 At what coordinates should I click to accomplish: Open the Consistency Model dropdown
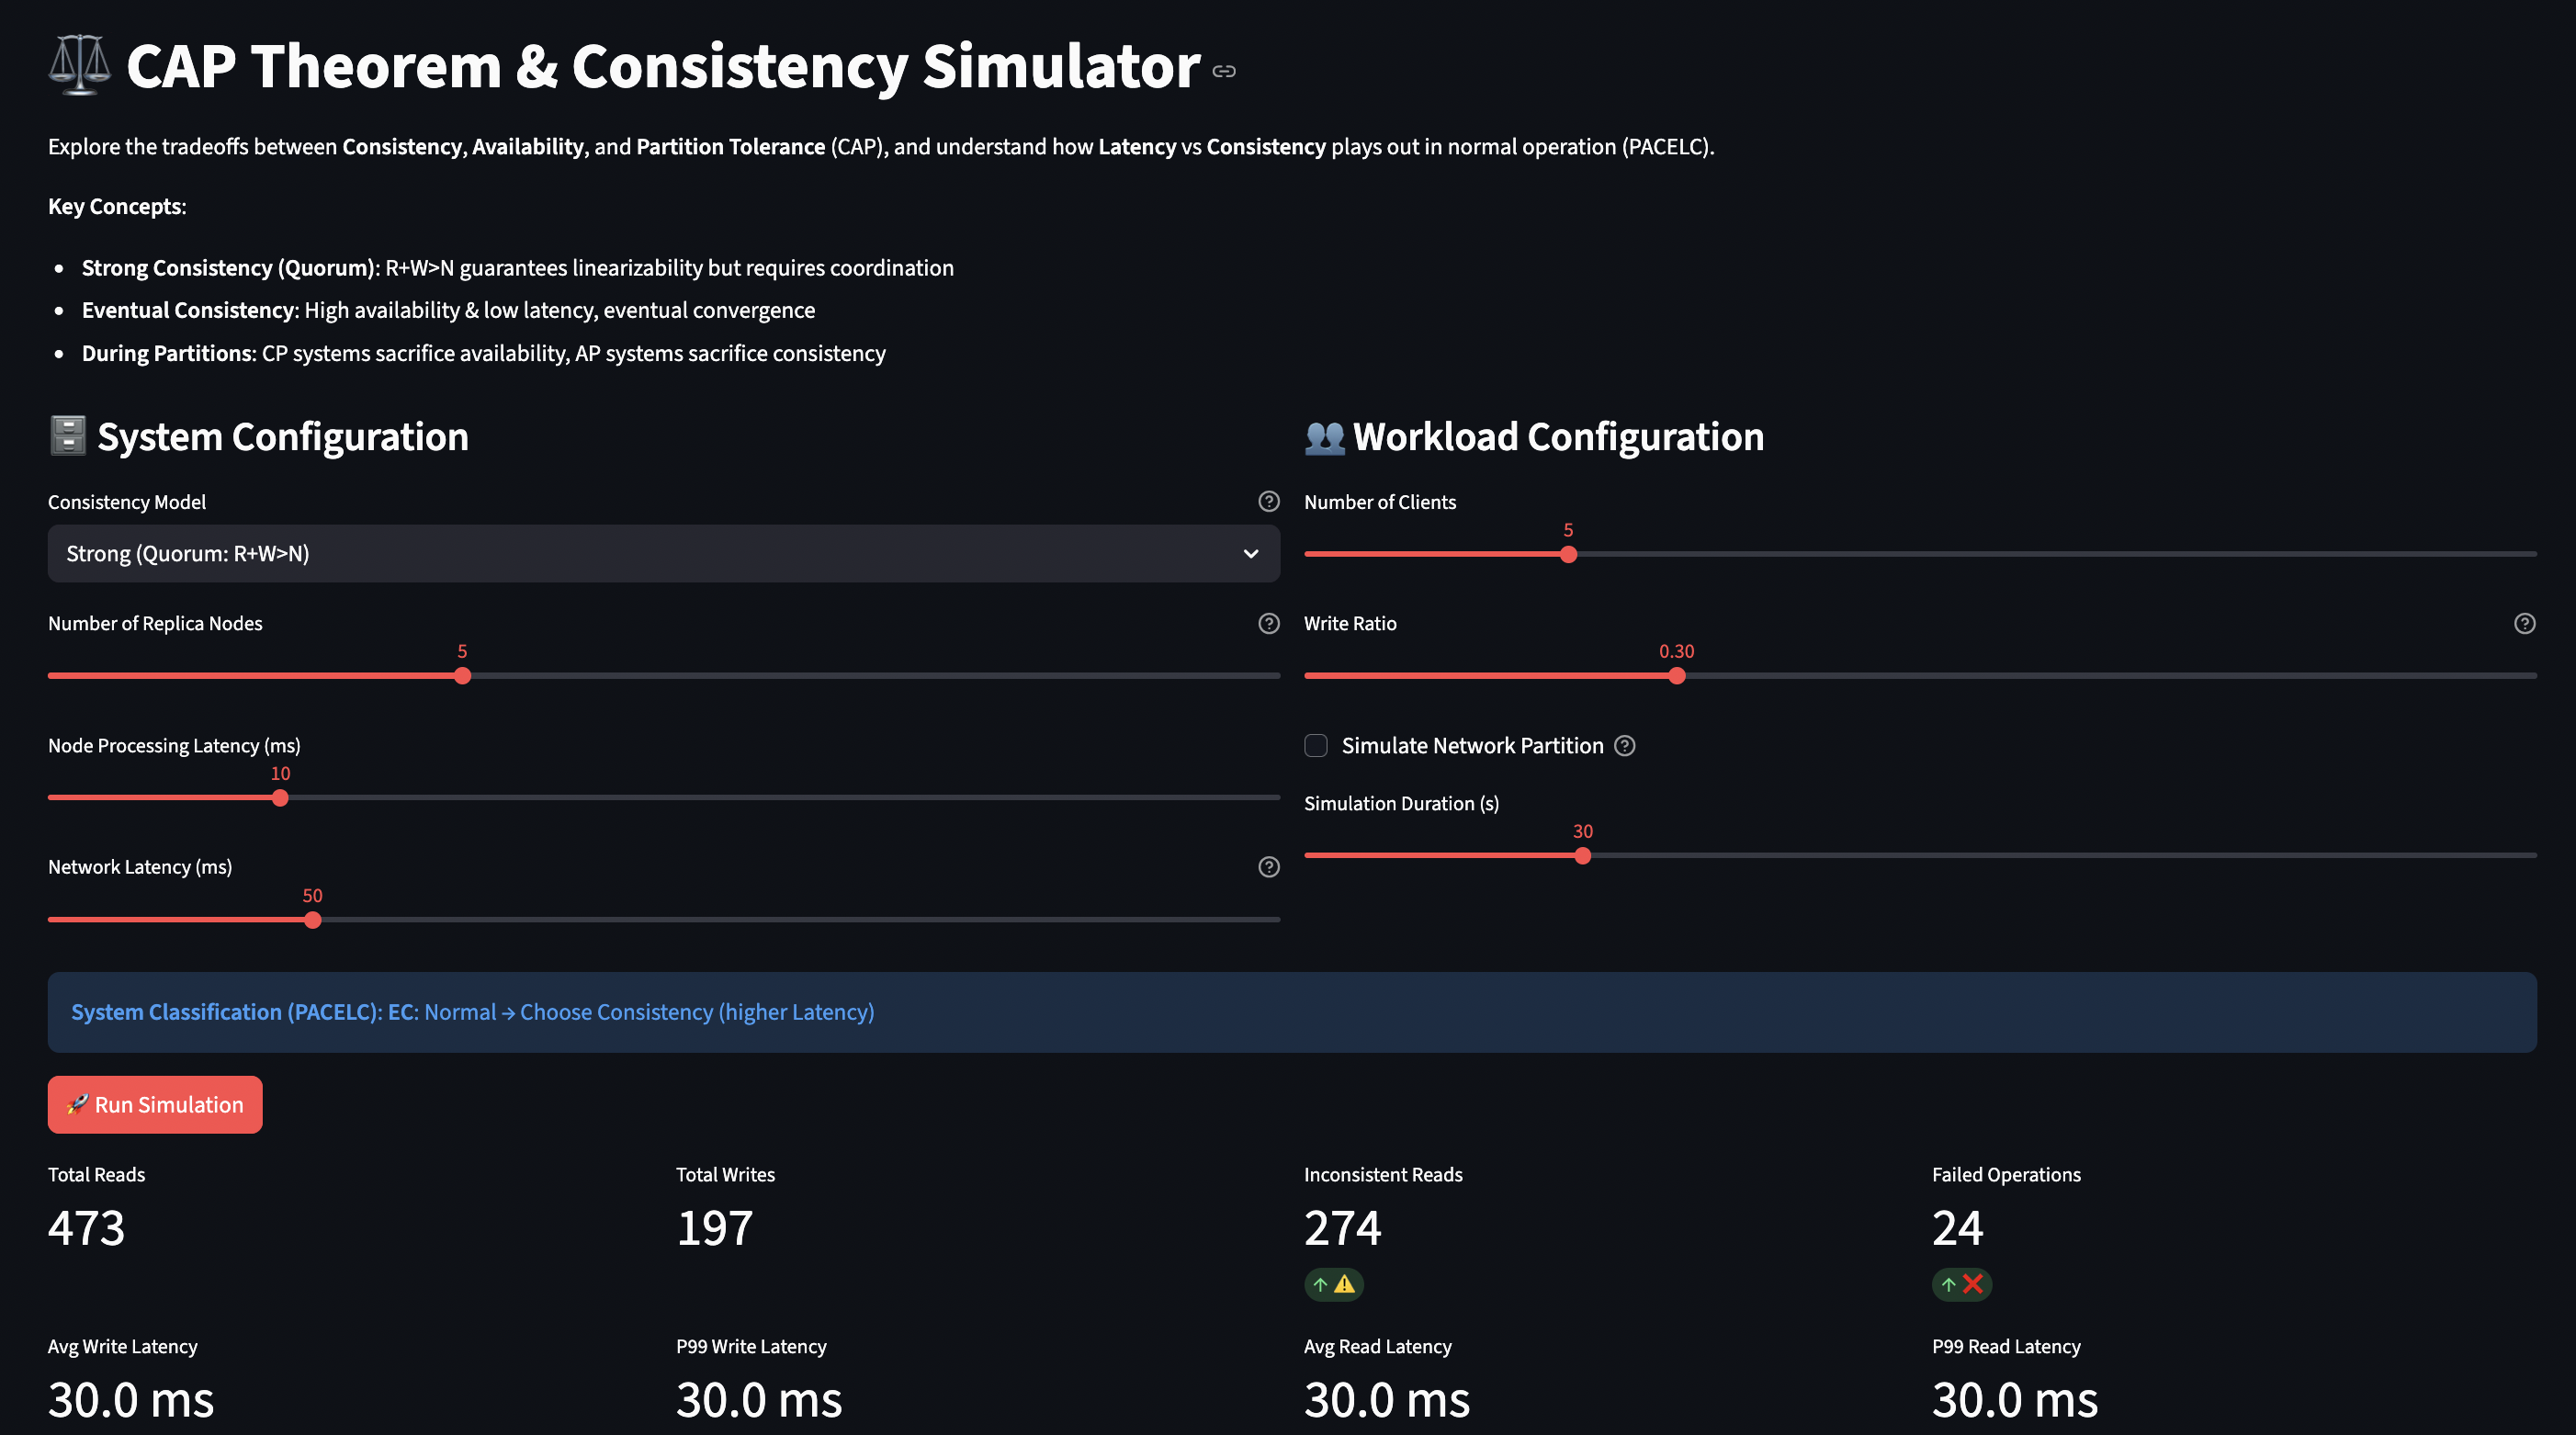coord(640,553)
